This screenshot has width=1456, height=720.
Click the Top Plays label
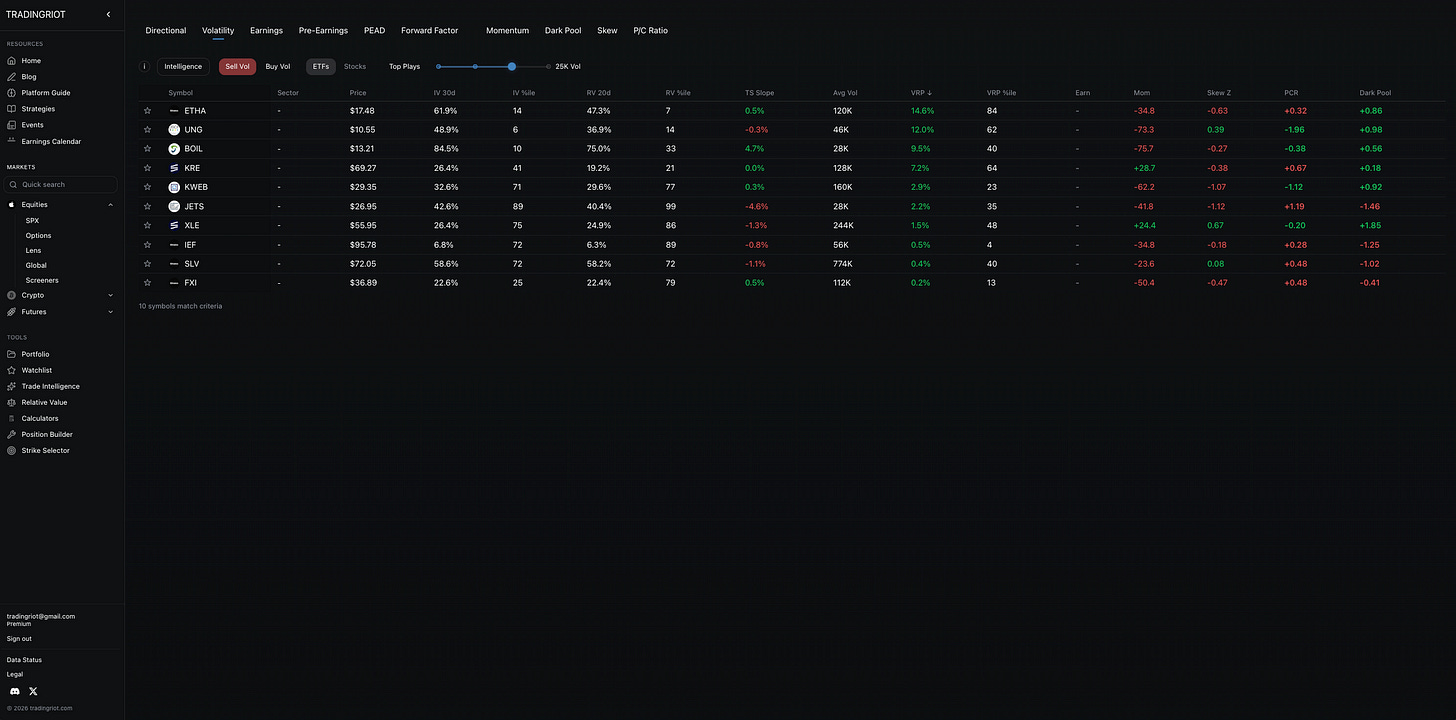404,67
